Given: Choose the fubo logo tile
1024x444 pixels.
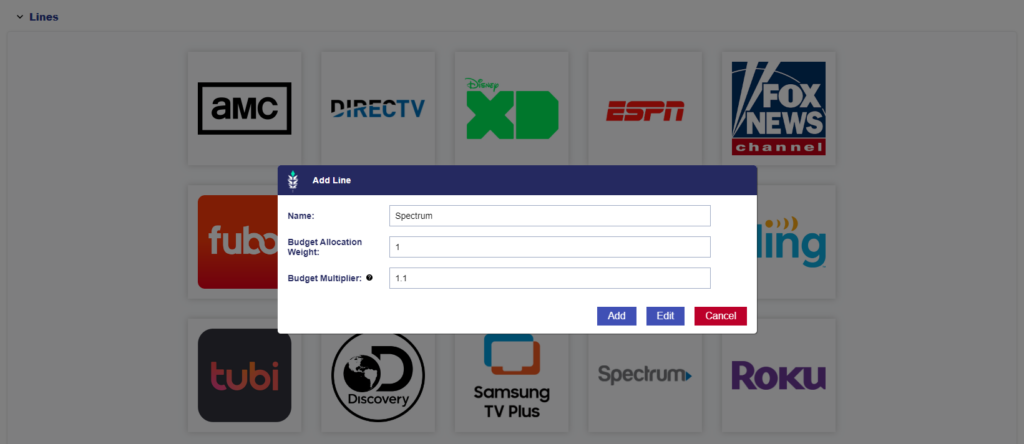Looking at the screenshot, I should tap(238, 242).
